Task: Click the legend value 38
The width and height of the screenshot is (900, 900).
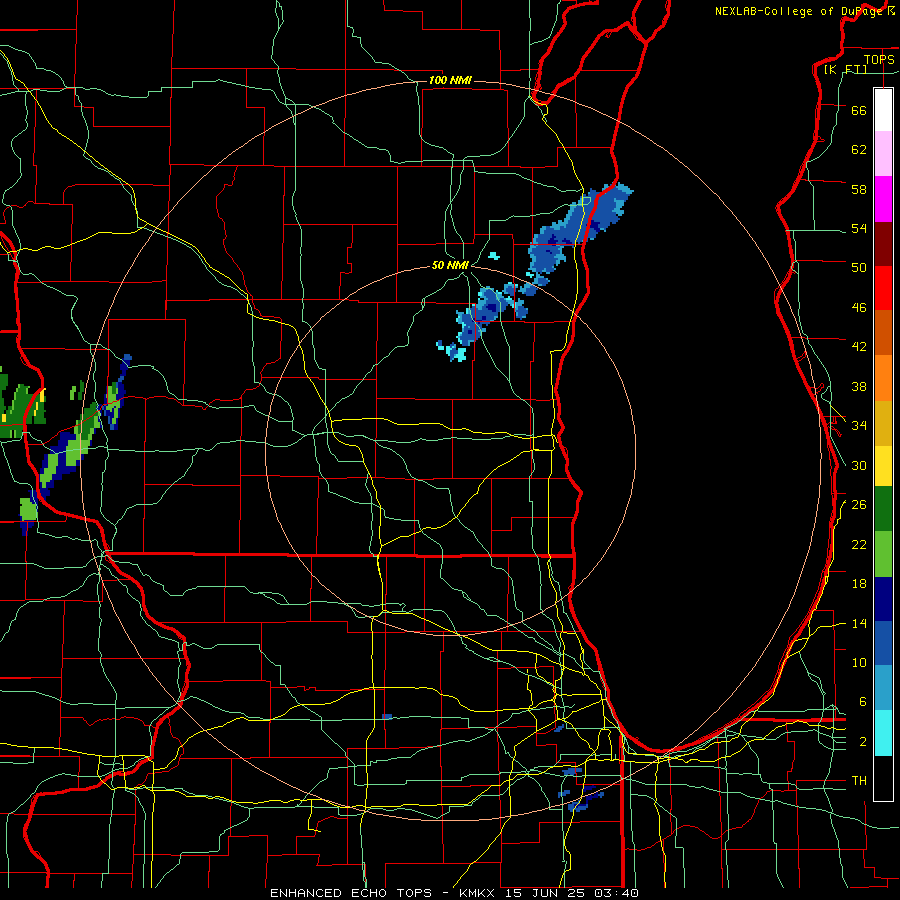Action: [859, 386]
